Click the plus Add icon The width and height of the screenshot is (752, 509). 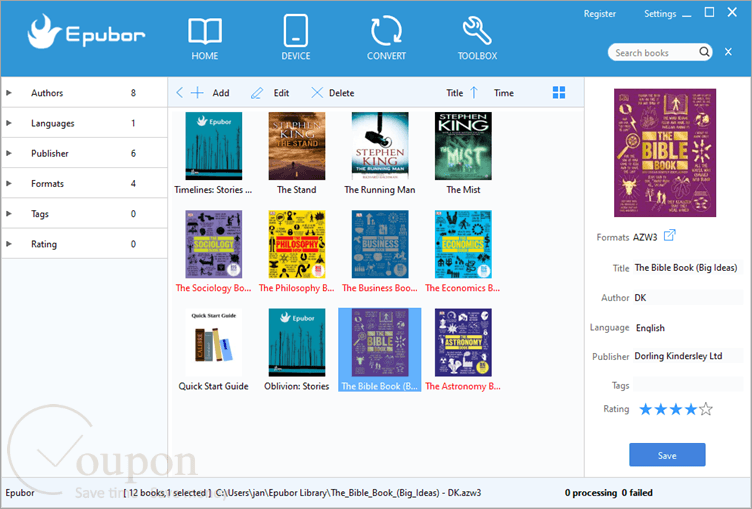(x=197, y=93)
